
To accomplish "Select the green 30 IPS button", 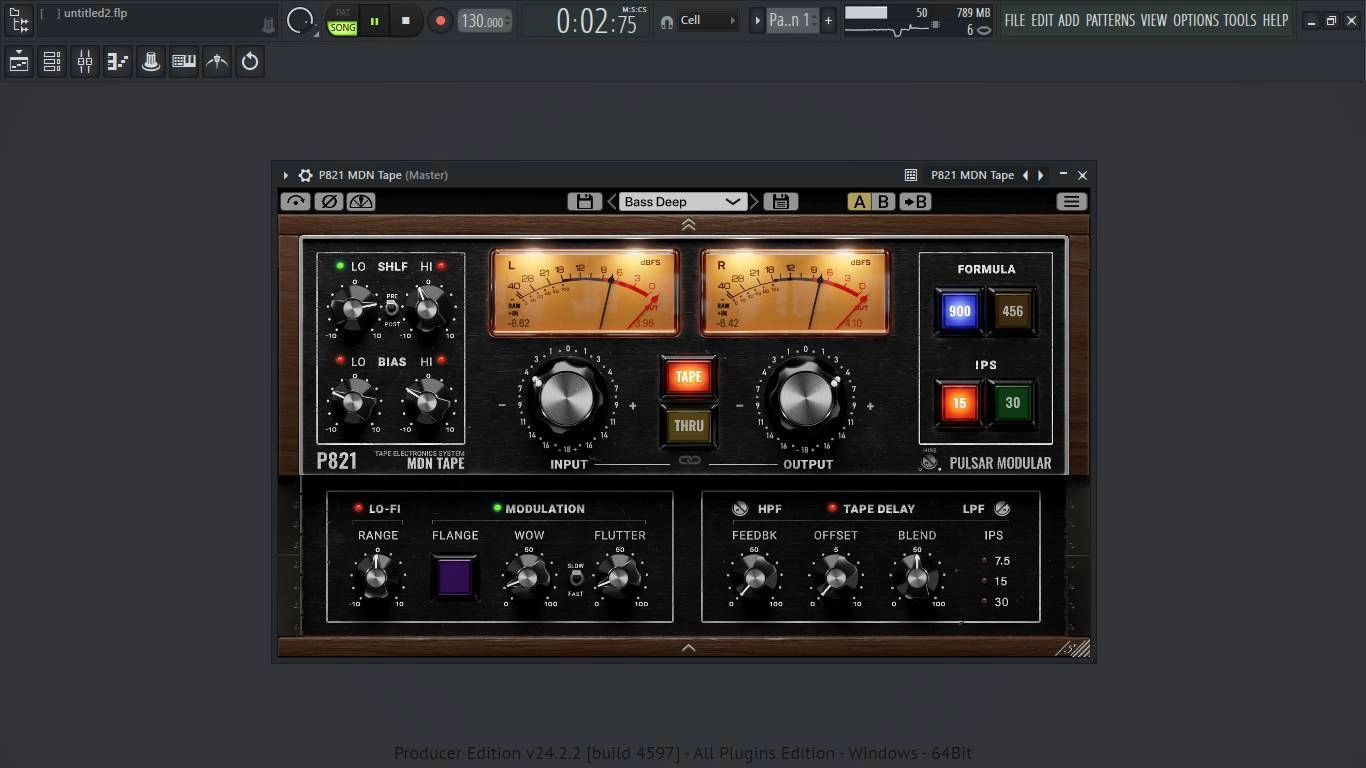I will (1012, 403).
